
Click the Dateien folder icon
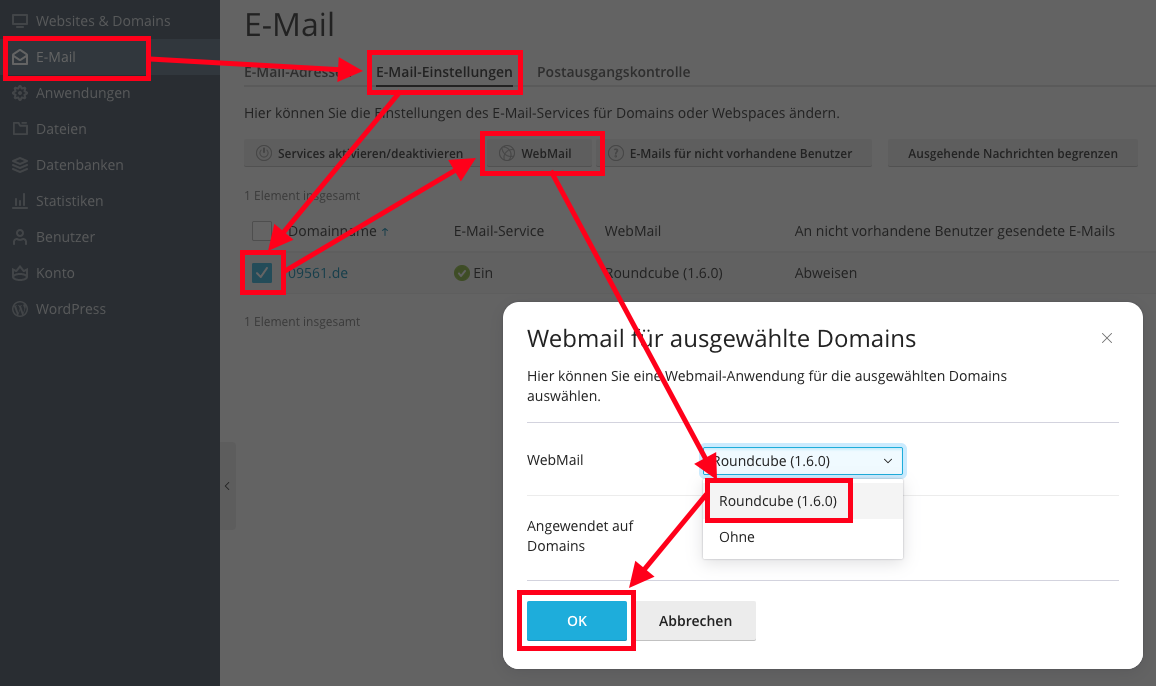20,129
